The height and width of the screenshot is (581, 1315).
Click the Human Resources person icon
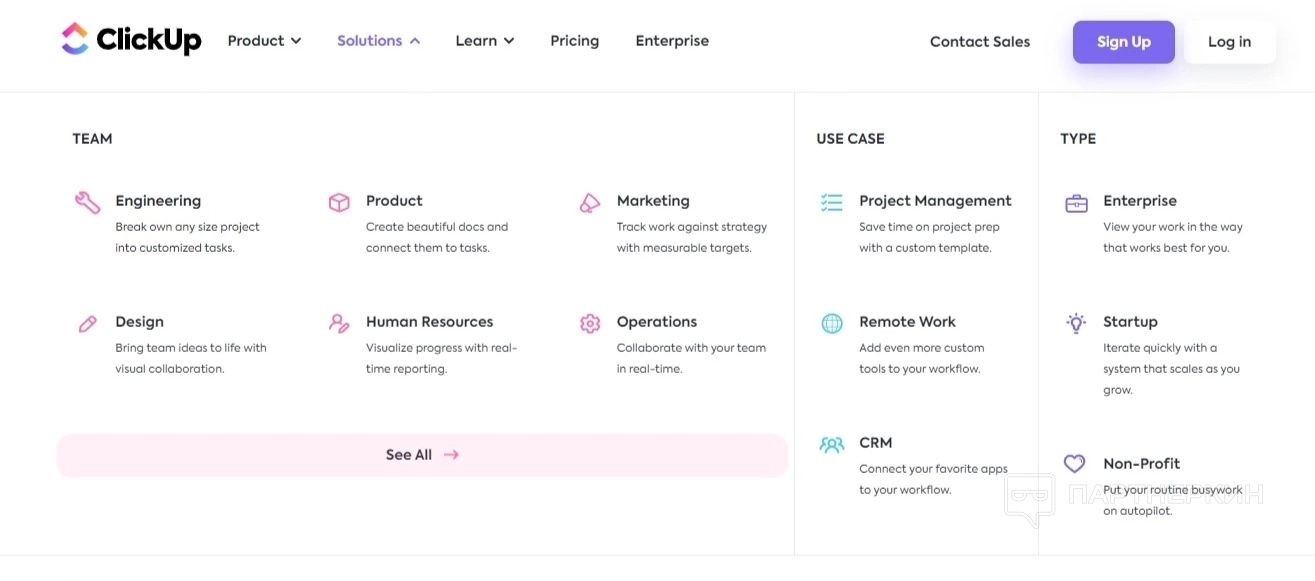339,324
